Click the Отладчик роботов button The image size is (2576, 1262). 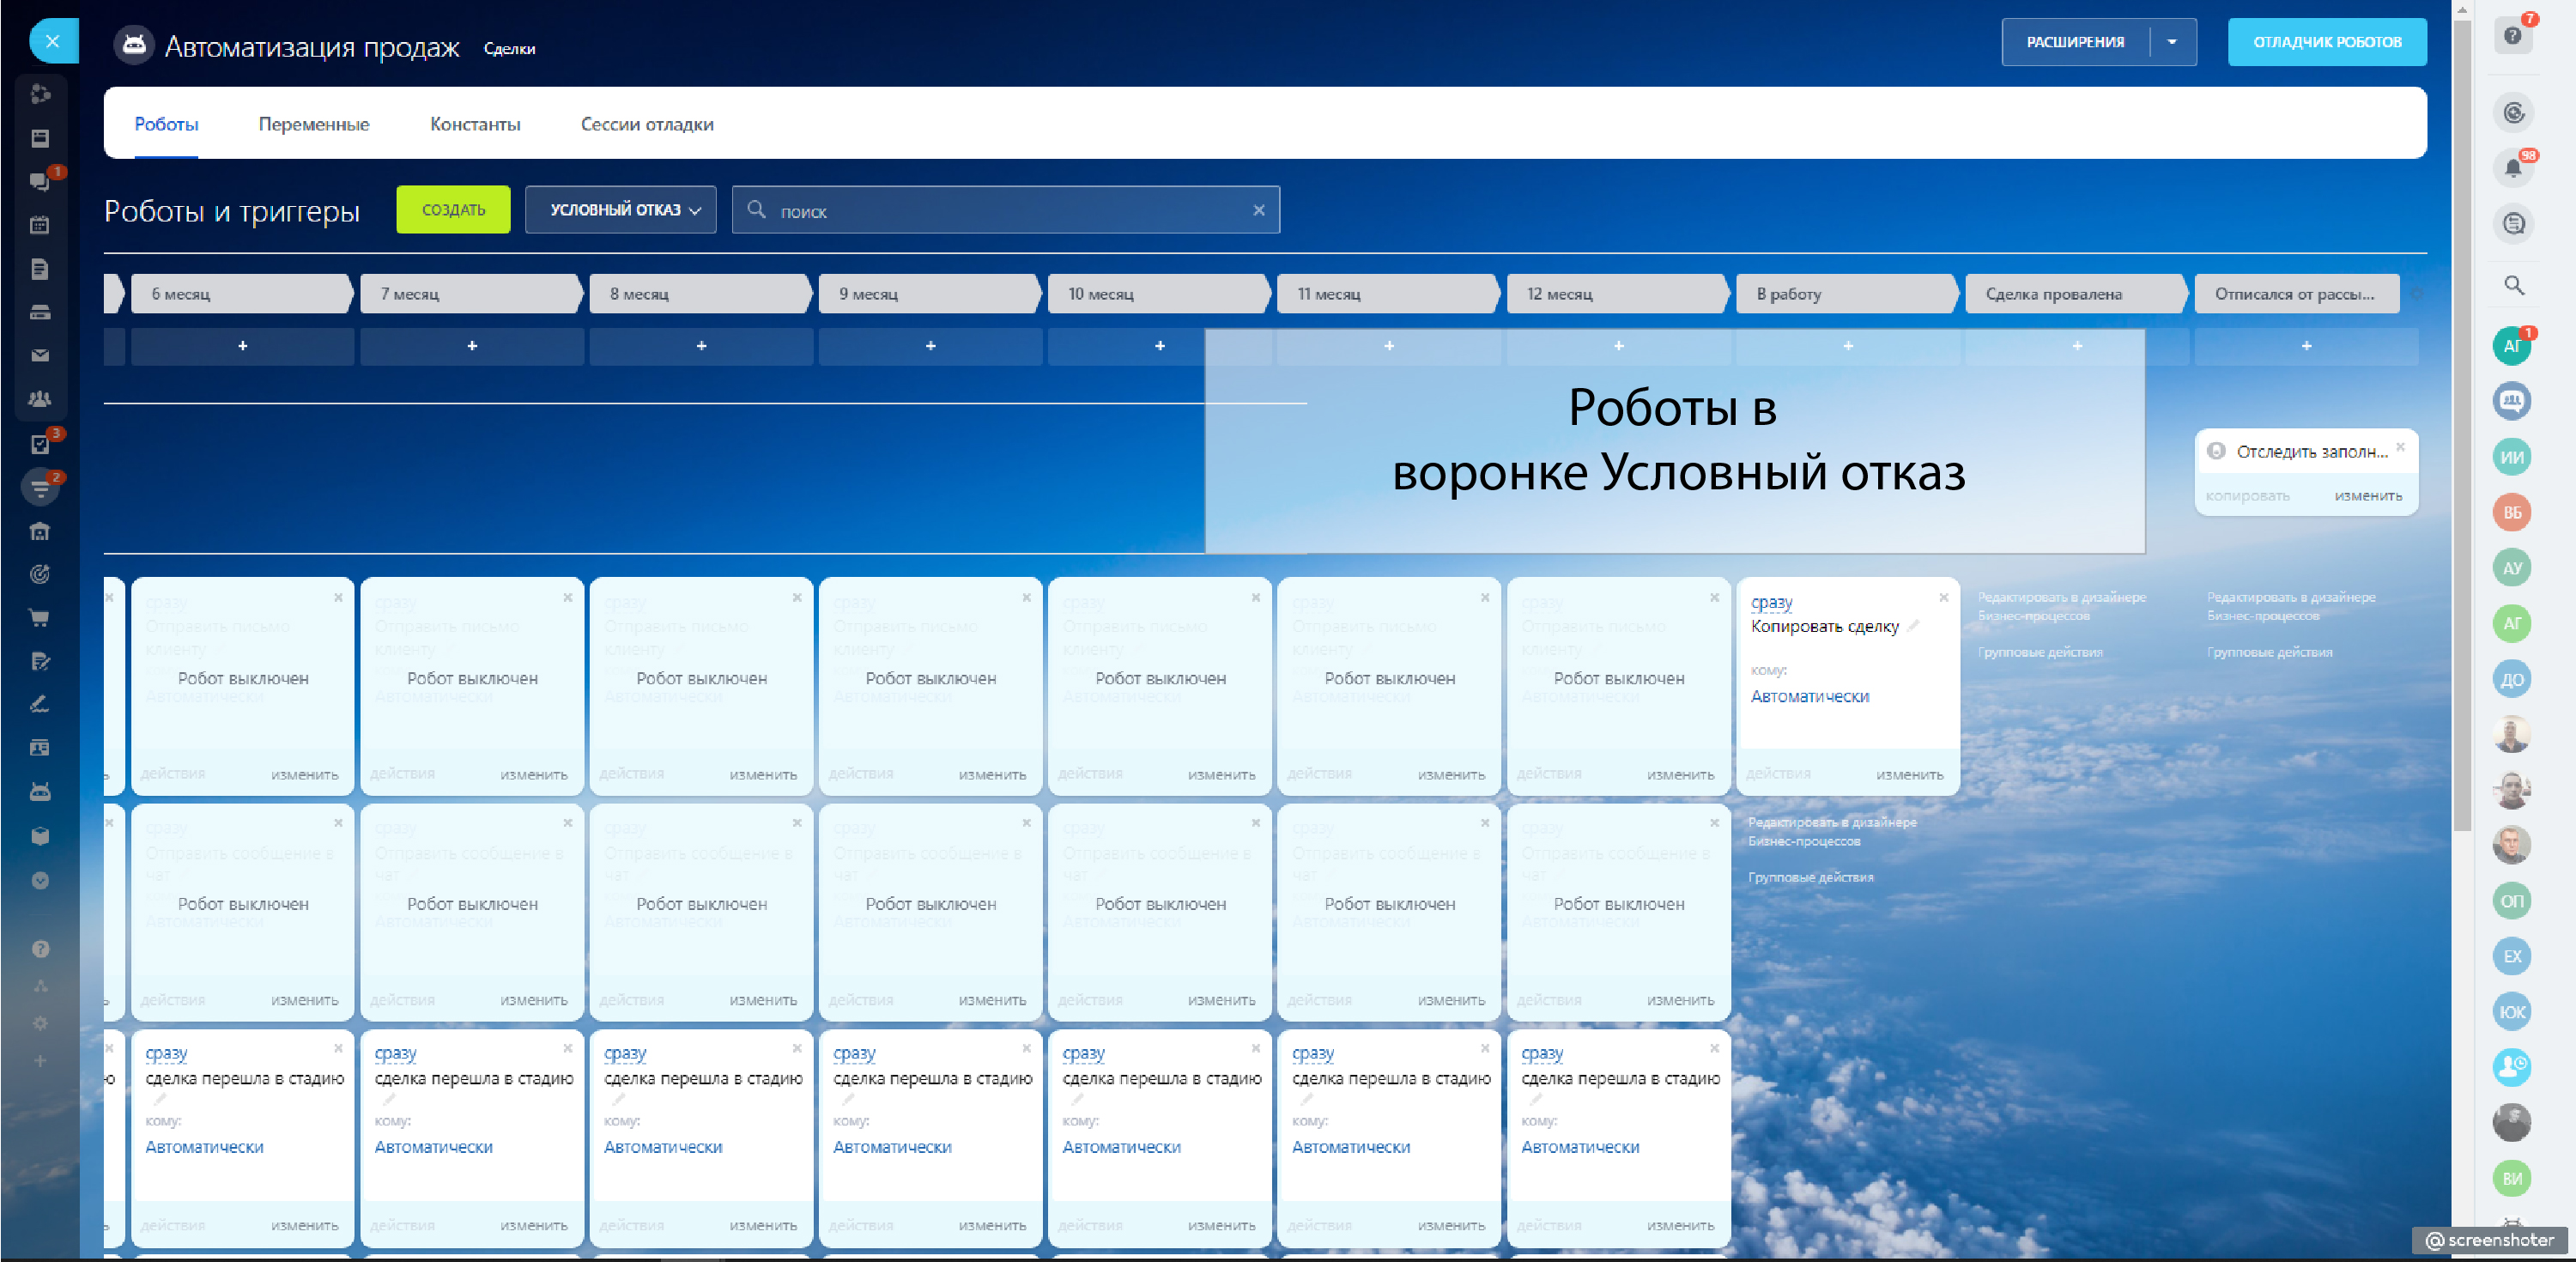click(x=2326, y=42)
